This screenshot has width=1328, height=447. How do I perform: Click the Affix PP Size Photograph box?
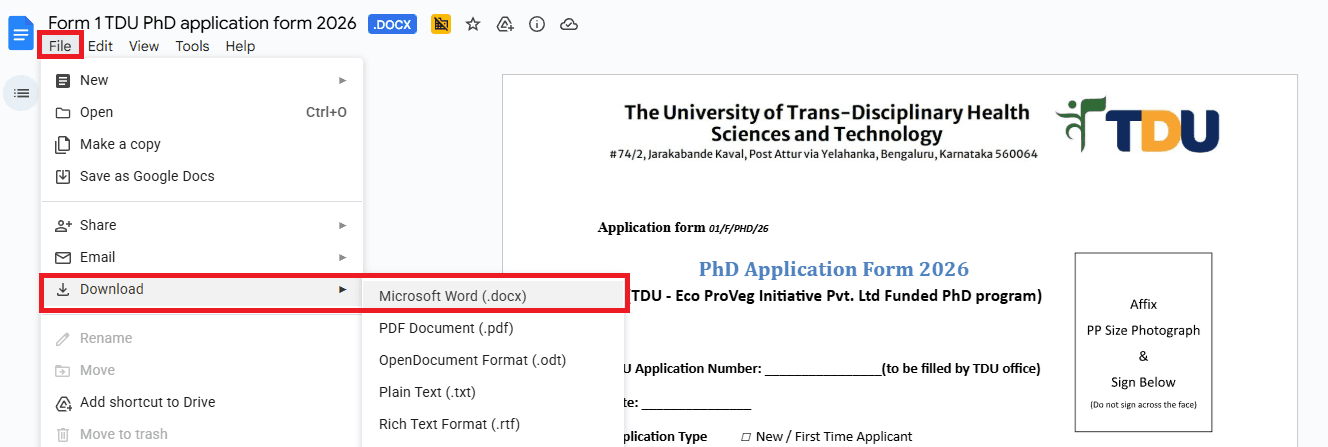click(1143, 342)
